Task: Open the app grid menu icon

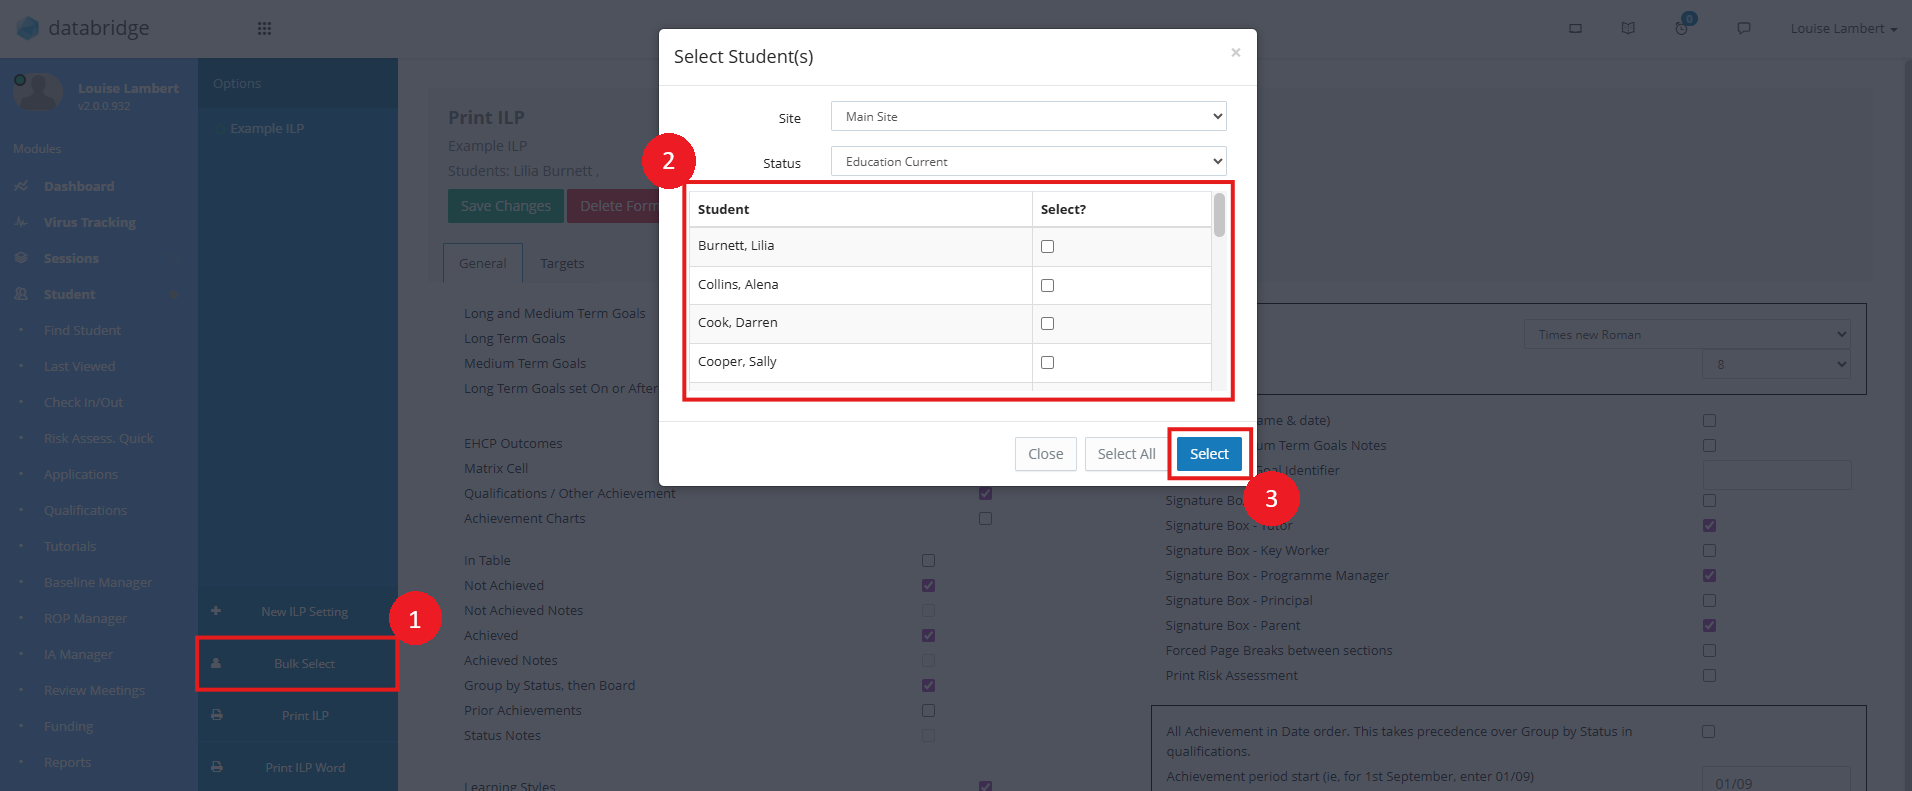Action: point(264,29)
